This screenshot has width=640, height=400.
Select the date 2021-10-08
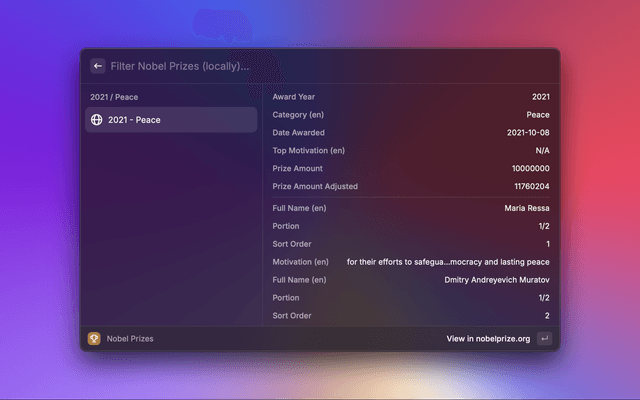click(528, 133)
